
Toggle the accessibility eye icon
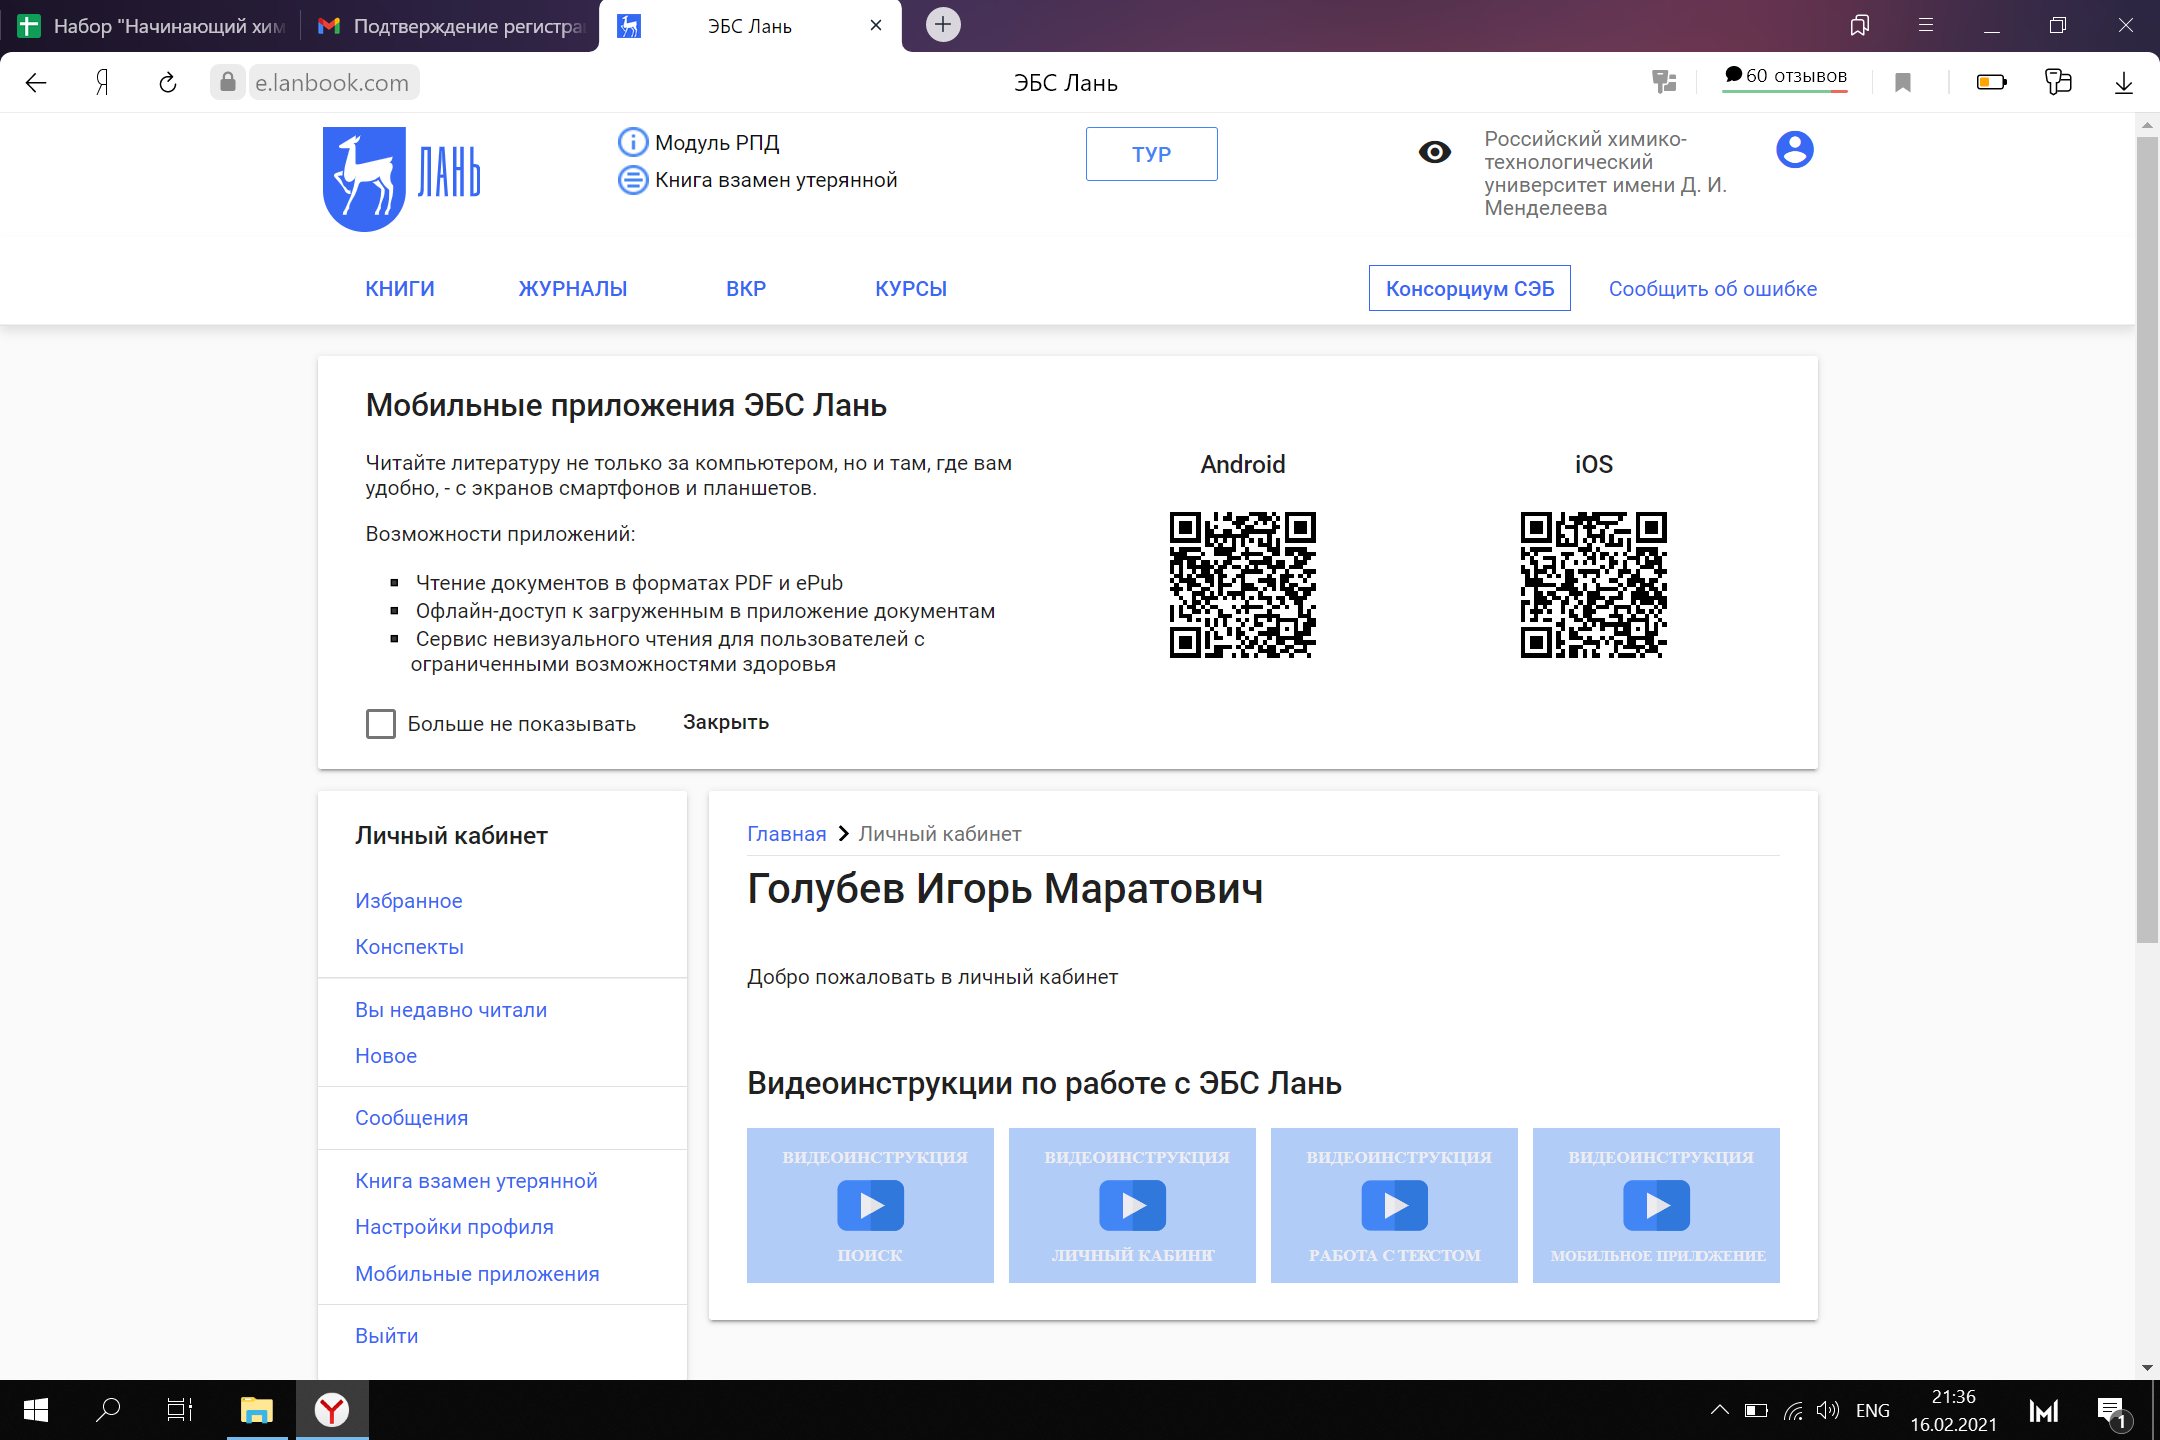coord(1435,152)
